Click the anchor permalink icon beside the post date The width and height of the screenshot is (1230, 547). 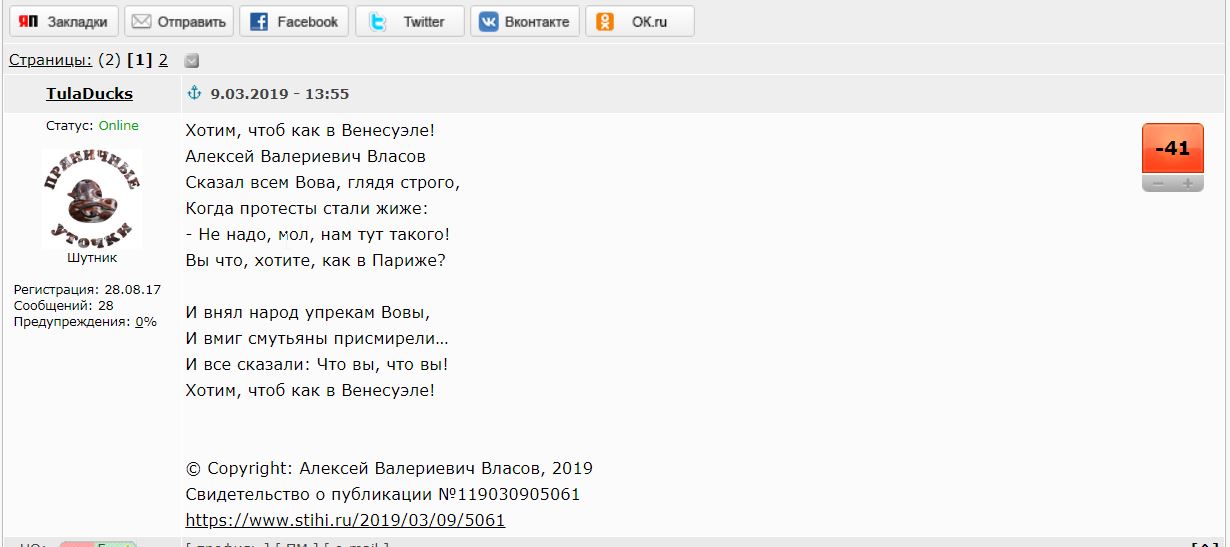[x=195, y=93]
